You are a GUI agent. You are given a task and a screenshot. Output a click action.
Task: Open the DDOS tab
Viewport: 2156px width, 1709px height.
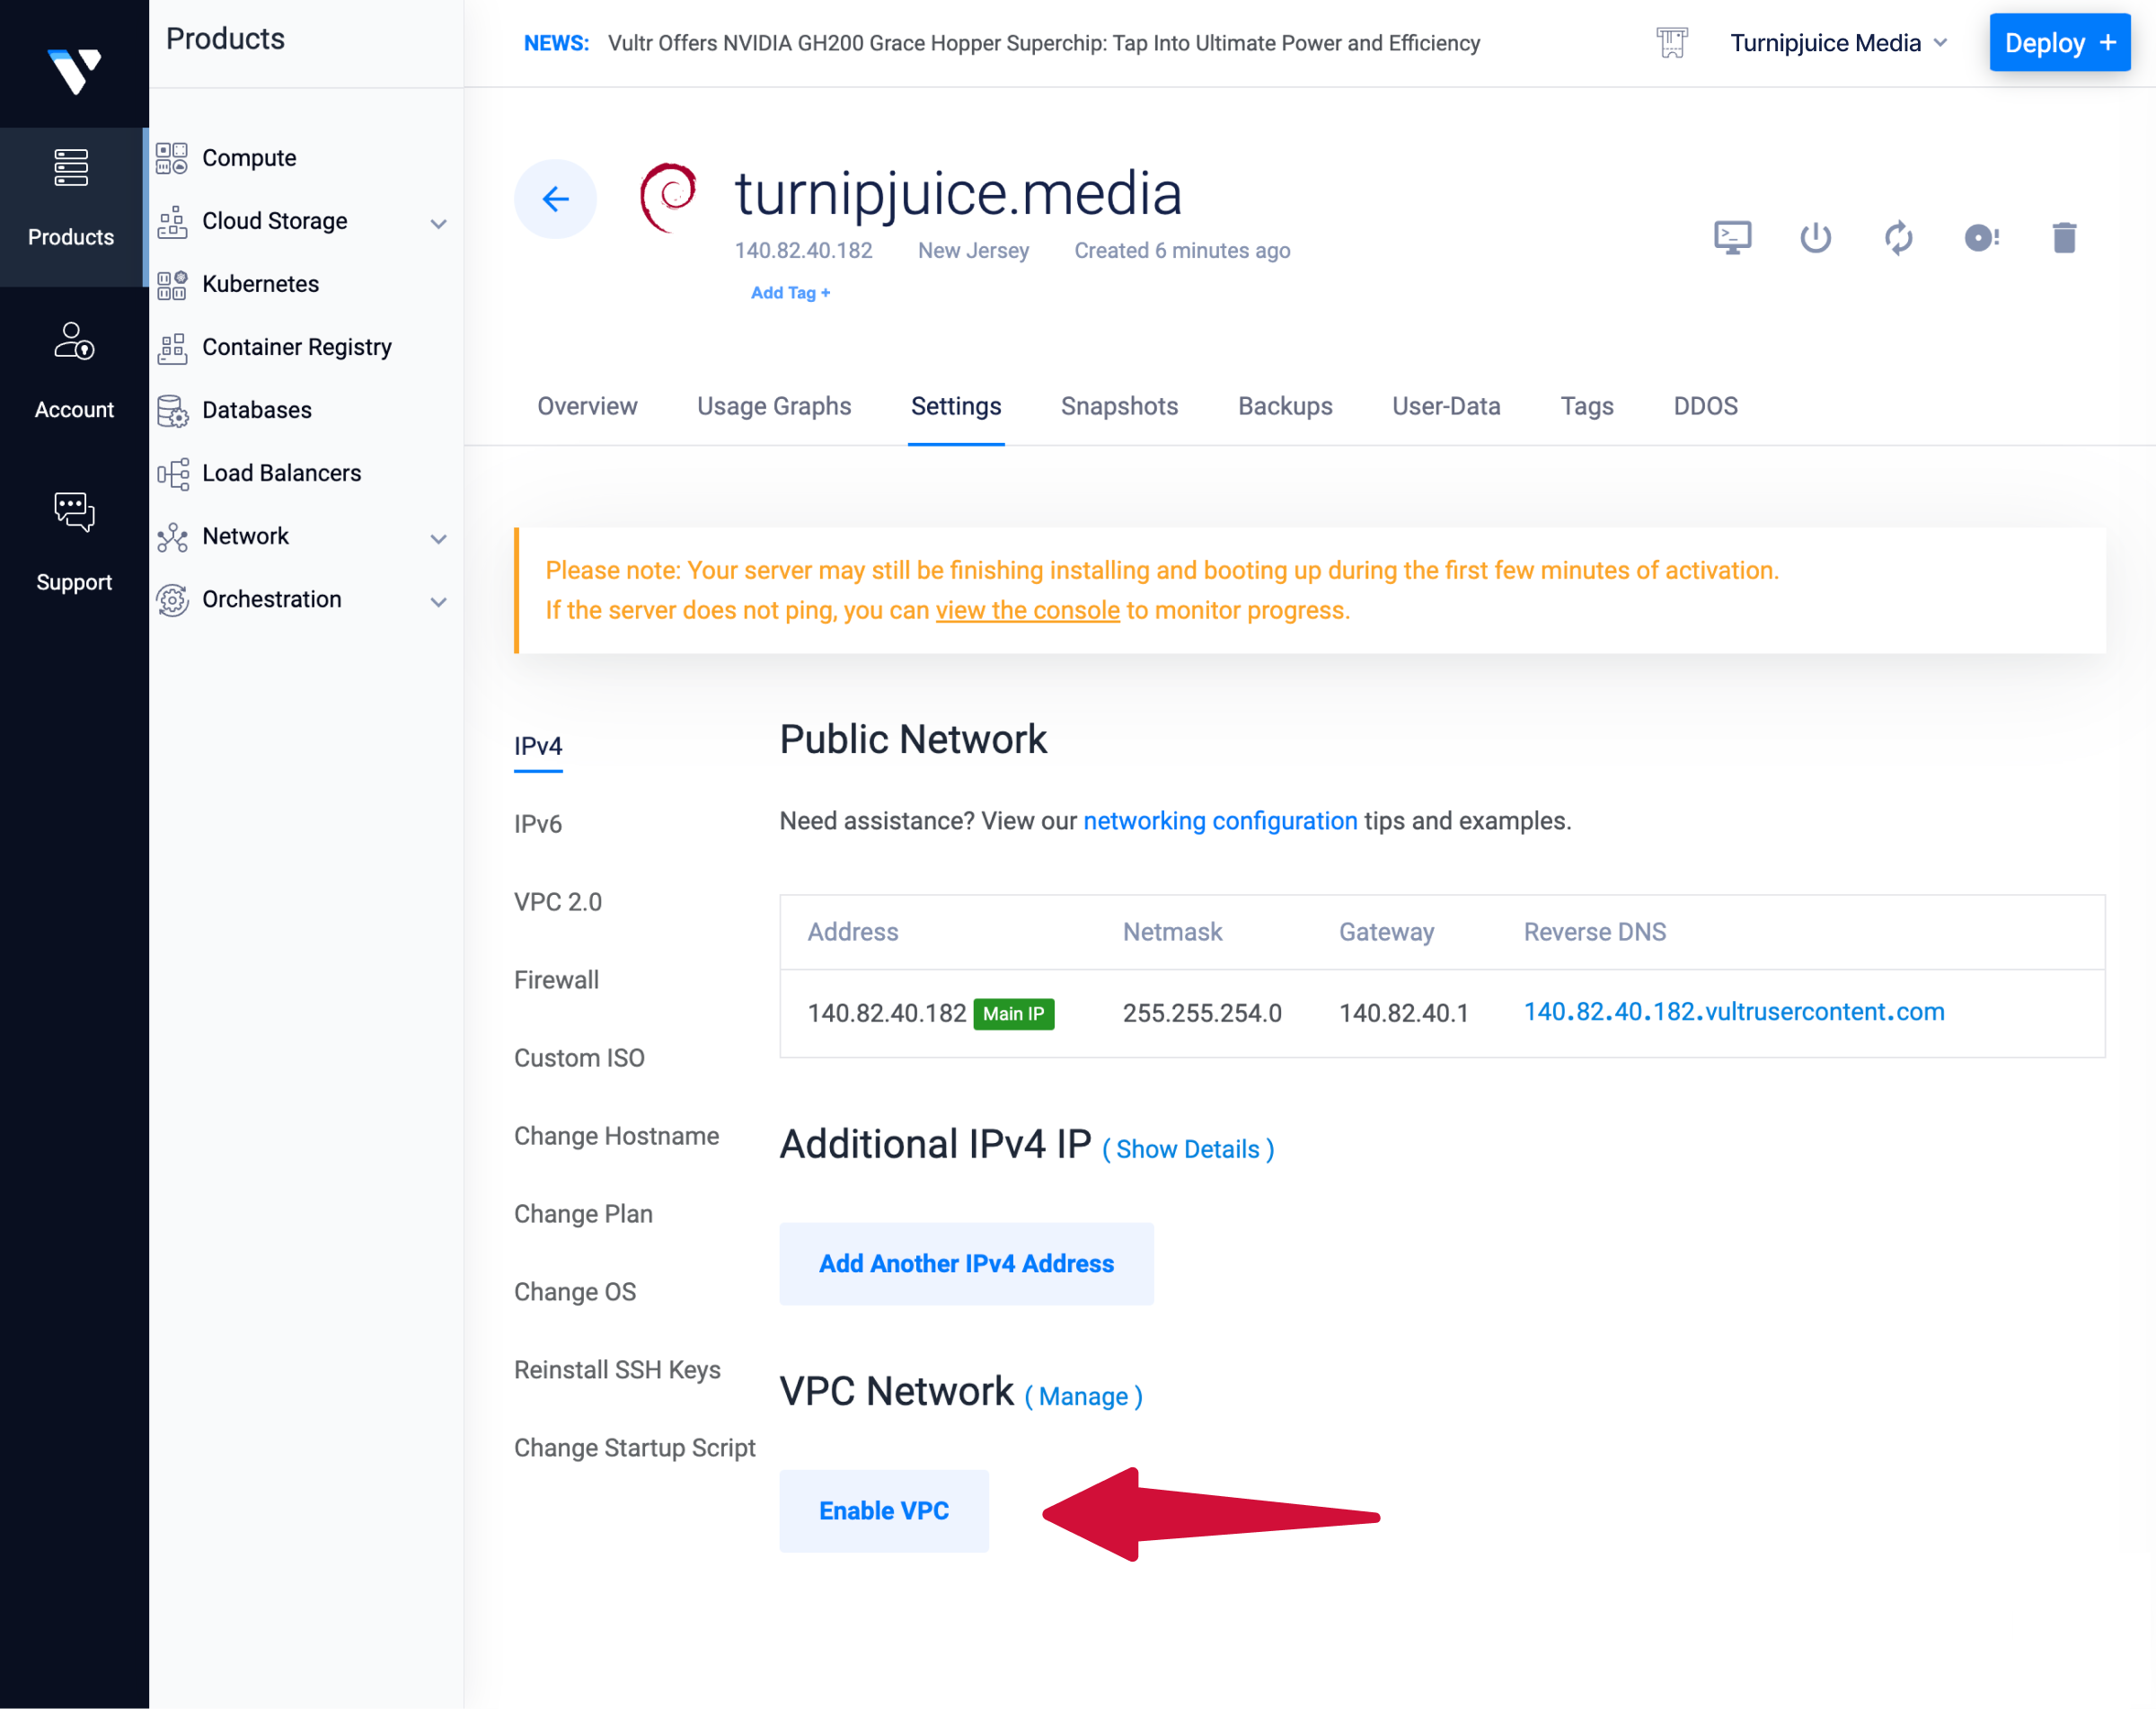pyautogui.click(x=1706, y=406)
